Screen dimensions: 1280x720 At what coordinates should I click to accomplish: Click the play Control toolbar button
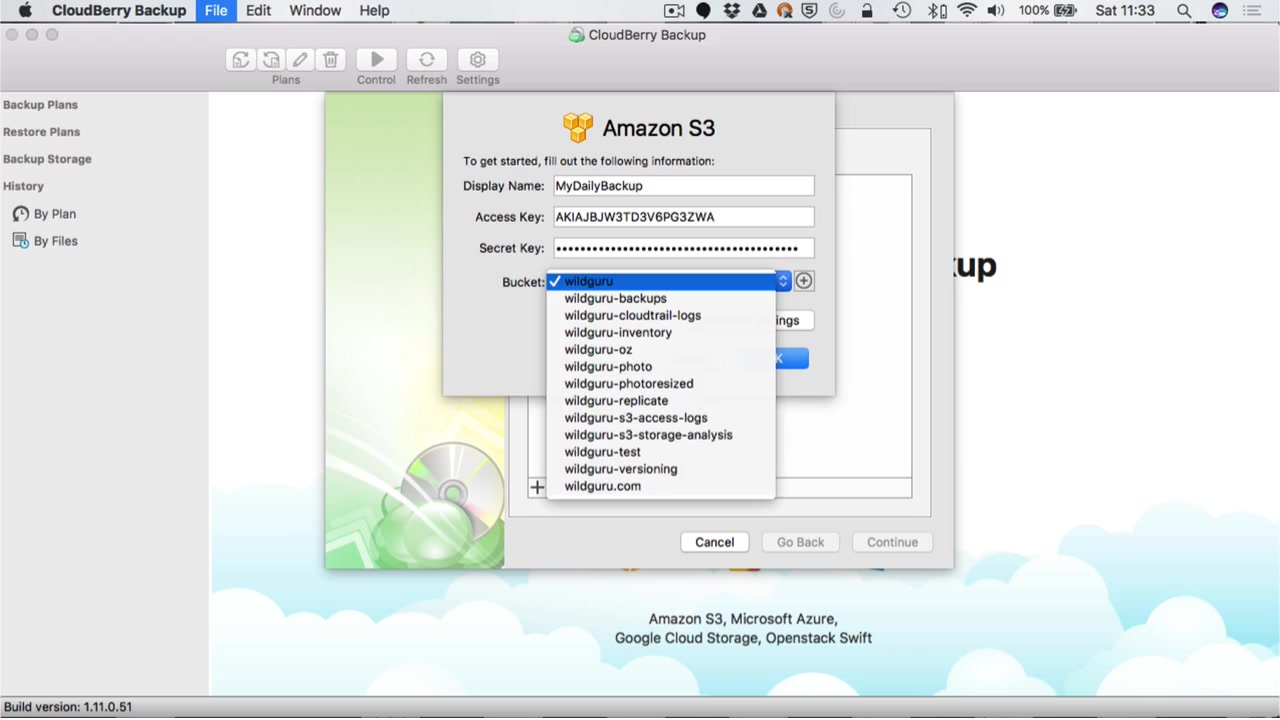tap(377, 60)
